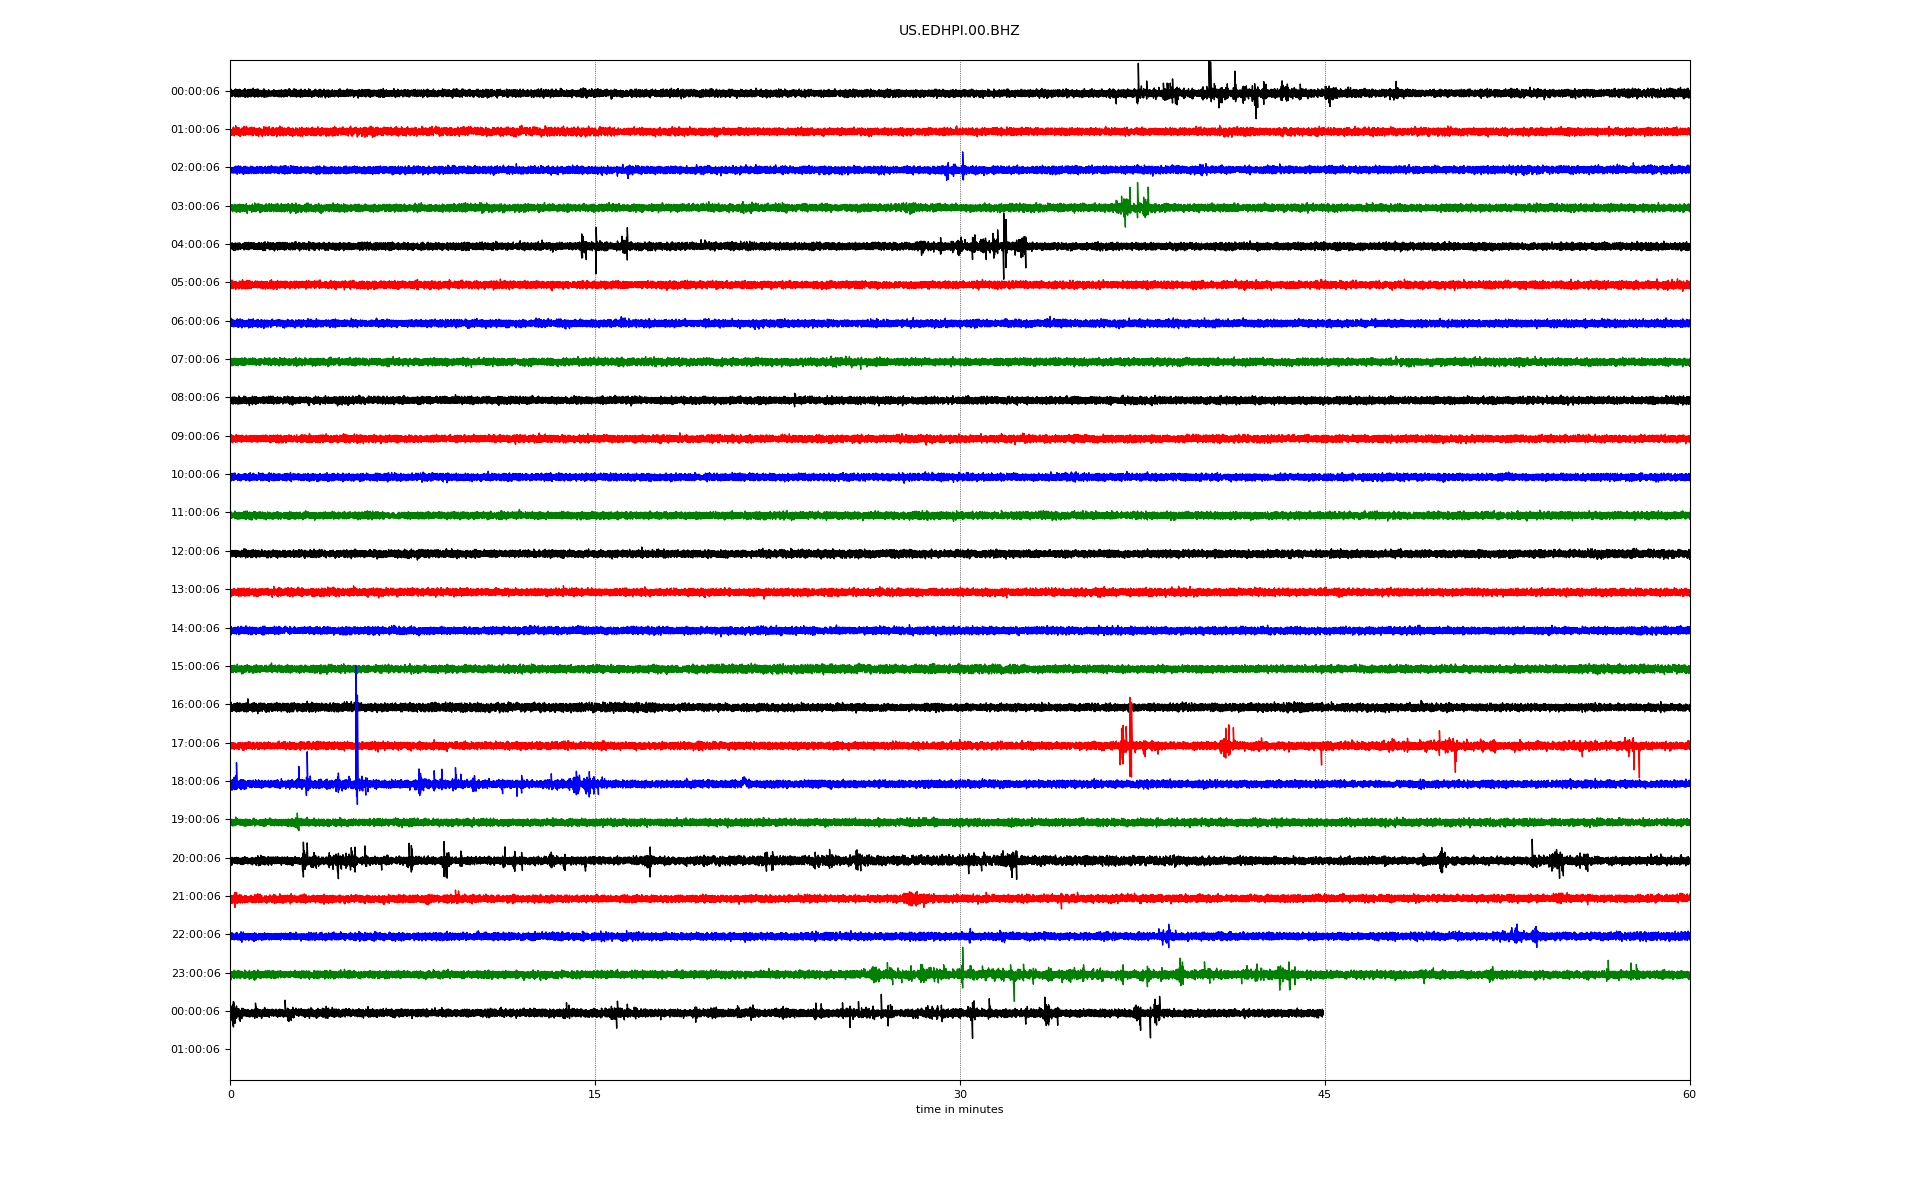Click the x-axis tick label 45

click(x=1324, y=1095)
